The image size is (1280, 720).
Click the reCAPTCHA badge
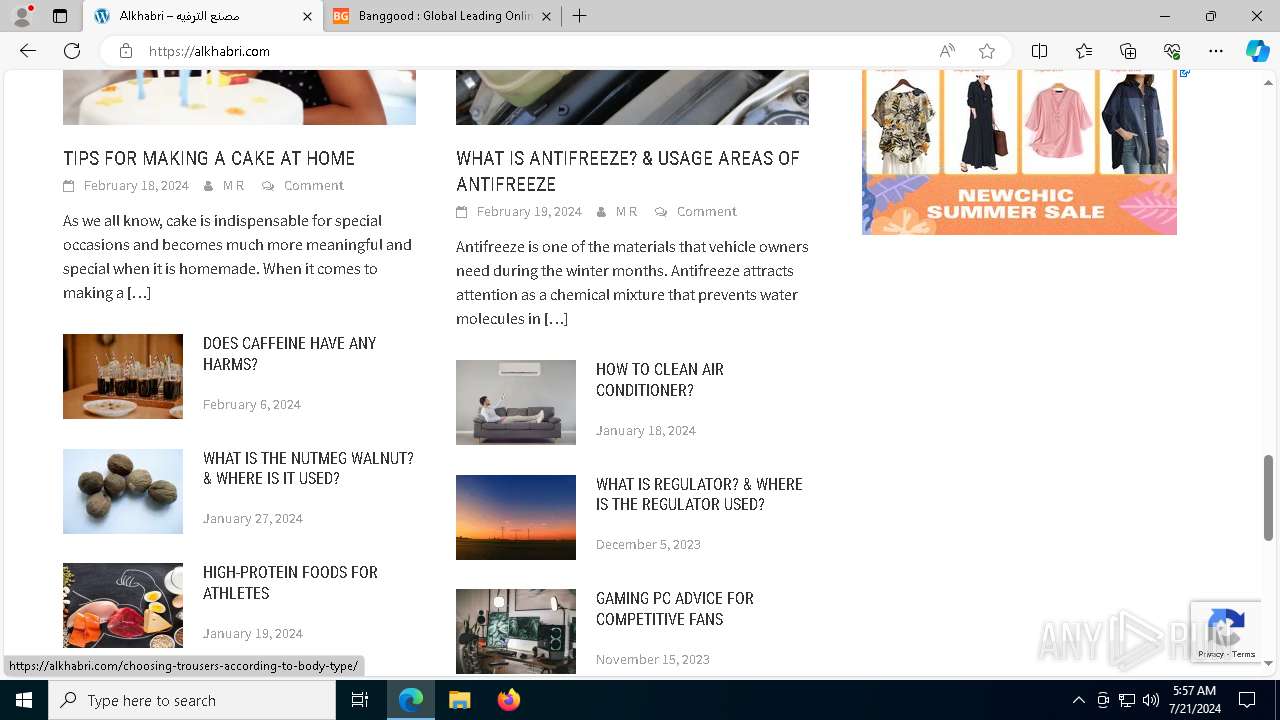pos(1225,632)
